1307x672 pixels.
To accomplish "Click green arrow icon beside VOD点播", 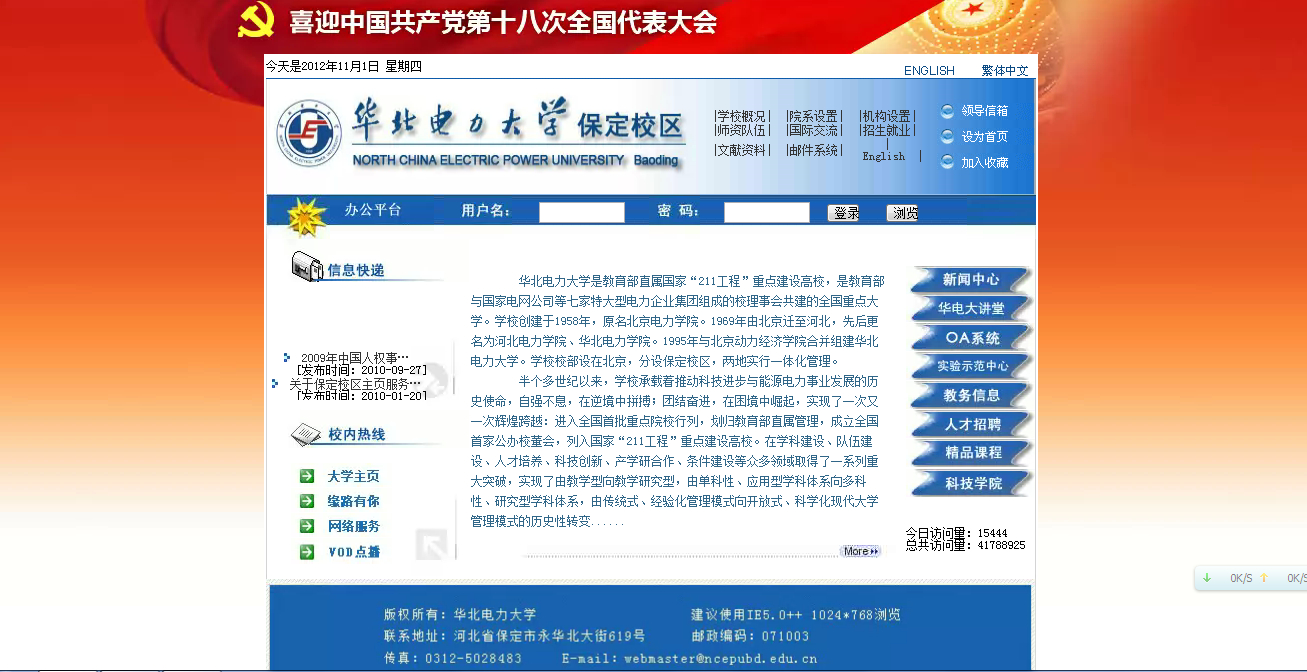I will point(307,551).
